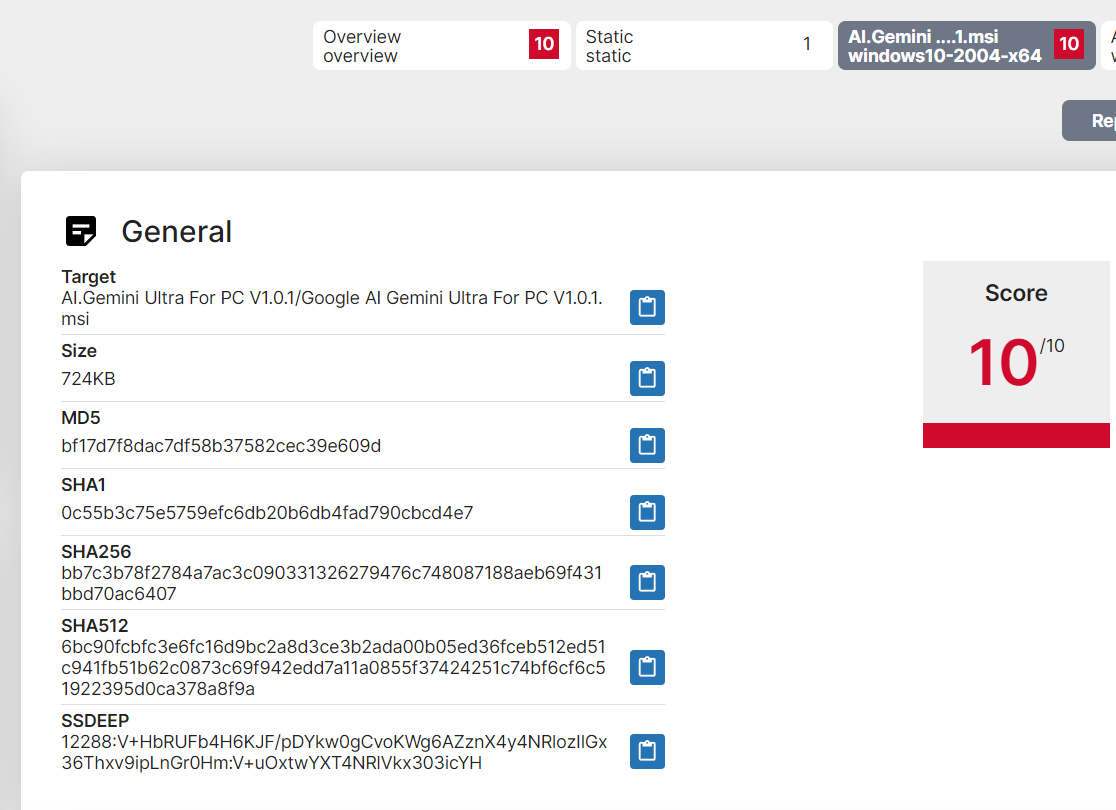
Task: Click the SHA1 value 0c55b3c75e5759efc6db20b6db4fad790cbcd4e7
Action: tap(267, 512)
